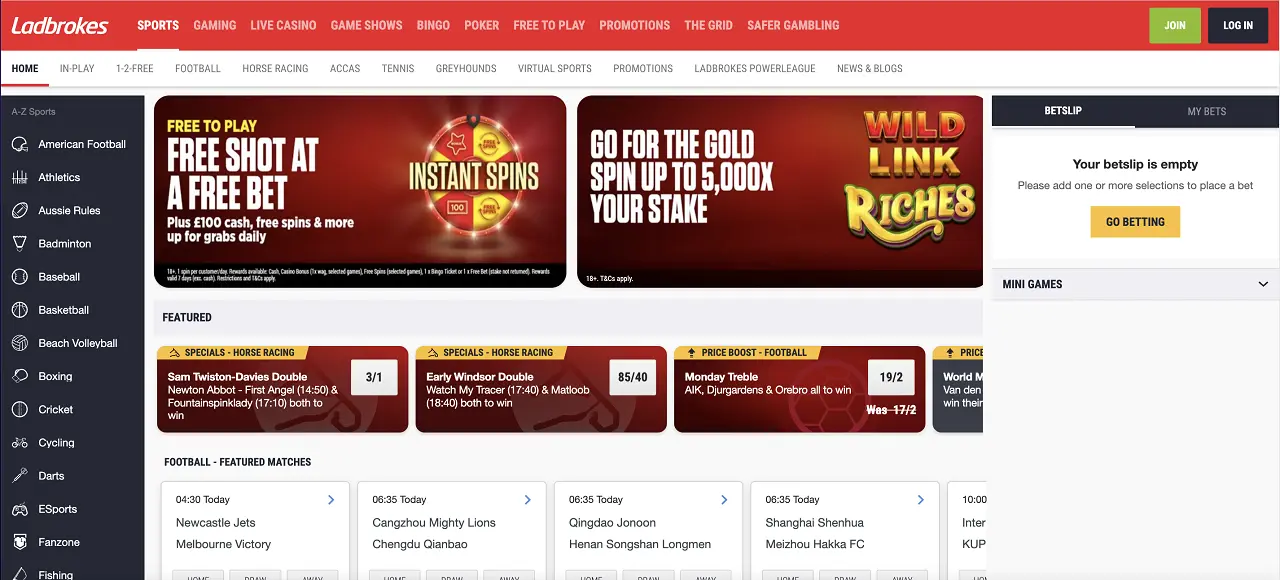This screenshot has height=580, width=1280.
Task: Switch to the My Bets tab
Action: (1207, 111)
